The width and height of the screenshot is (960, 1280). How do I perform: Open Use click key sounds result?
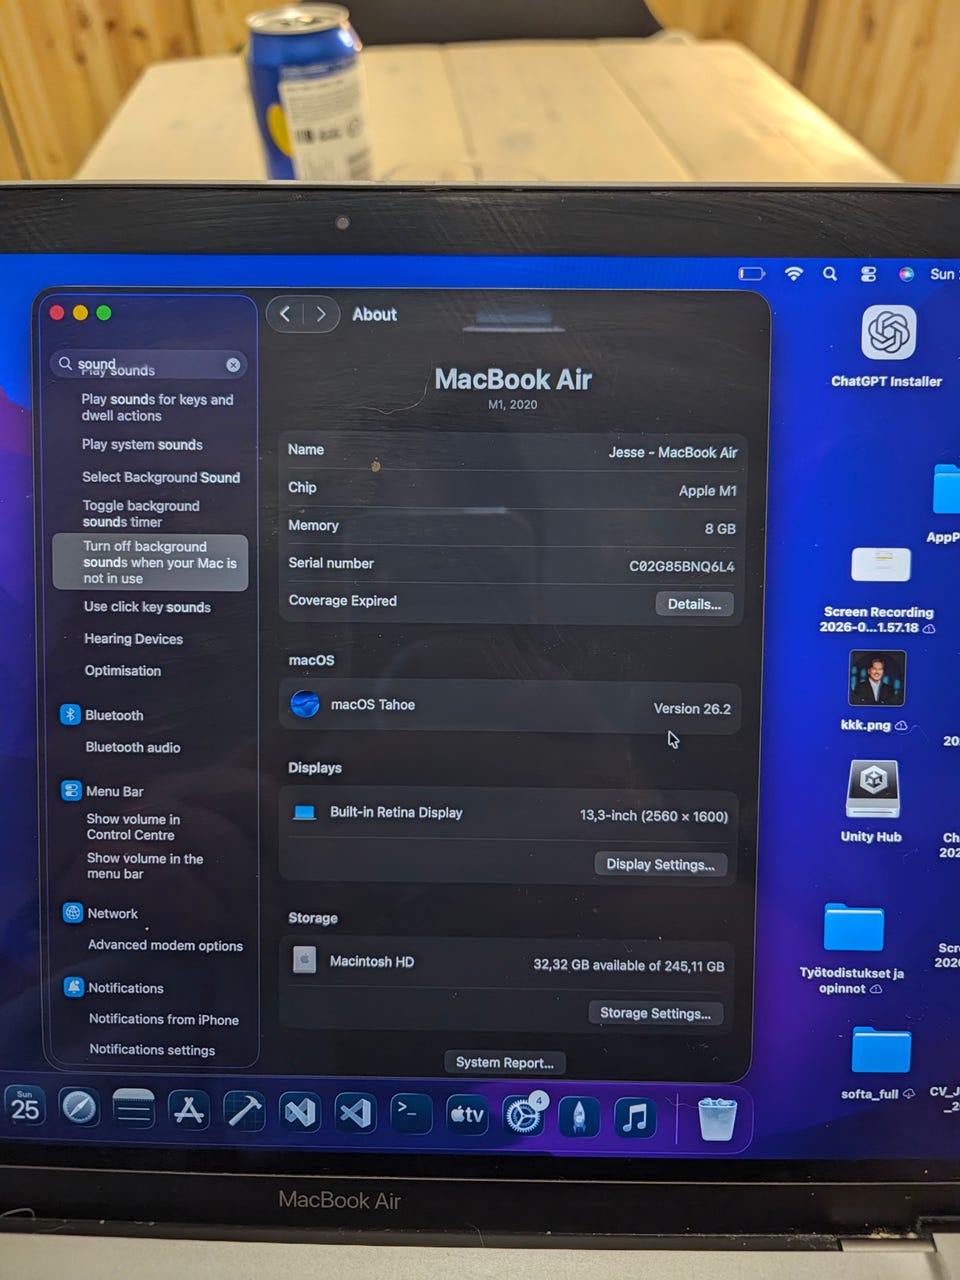coord(147,607)
